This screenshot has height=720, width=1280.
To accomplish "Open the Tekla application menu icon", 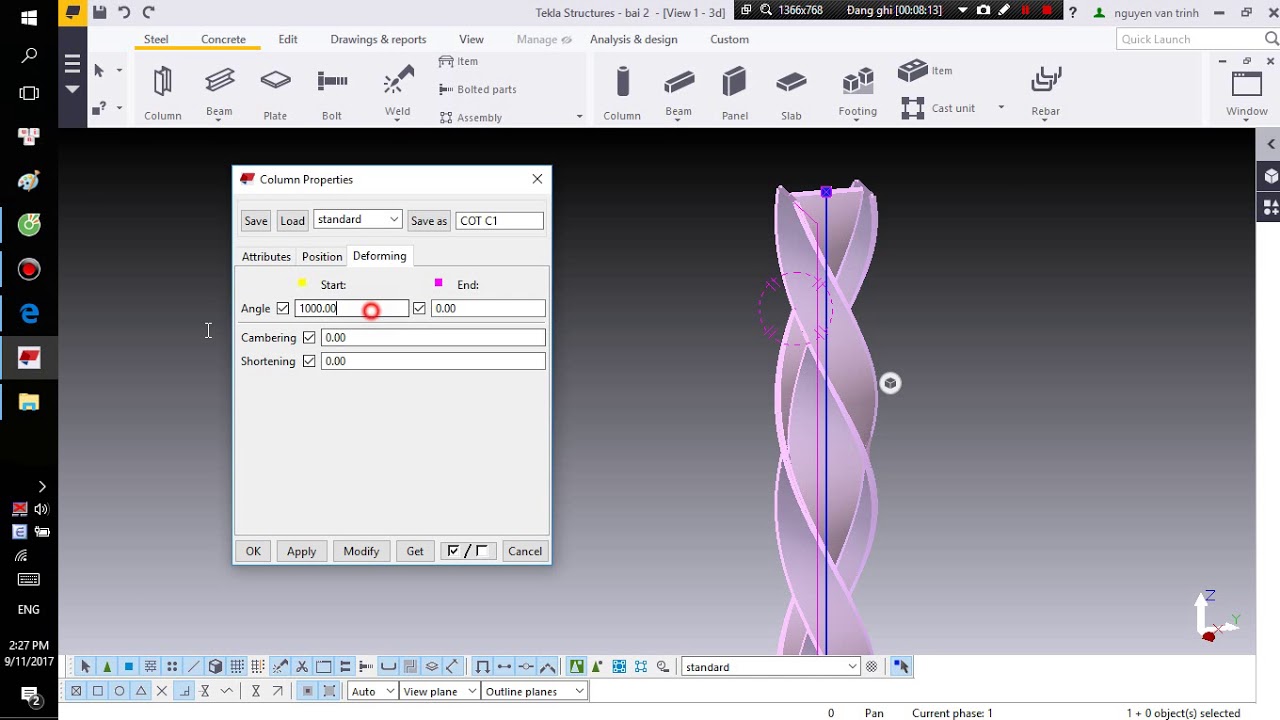I will click(x=73, y=12).
